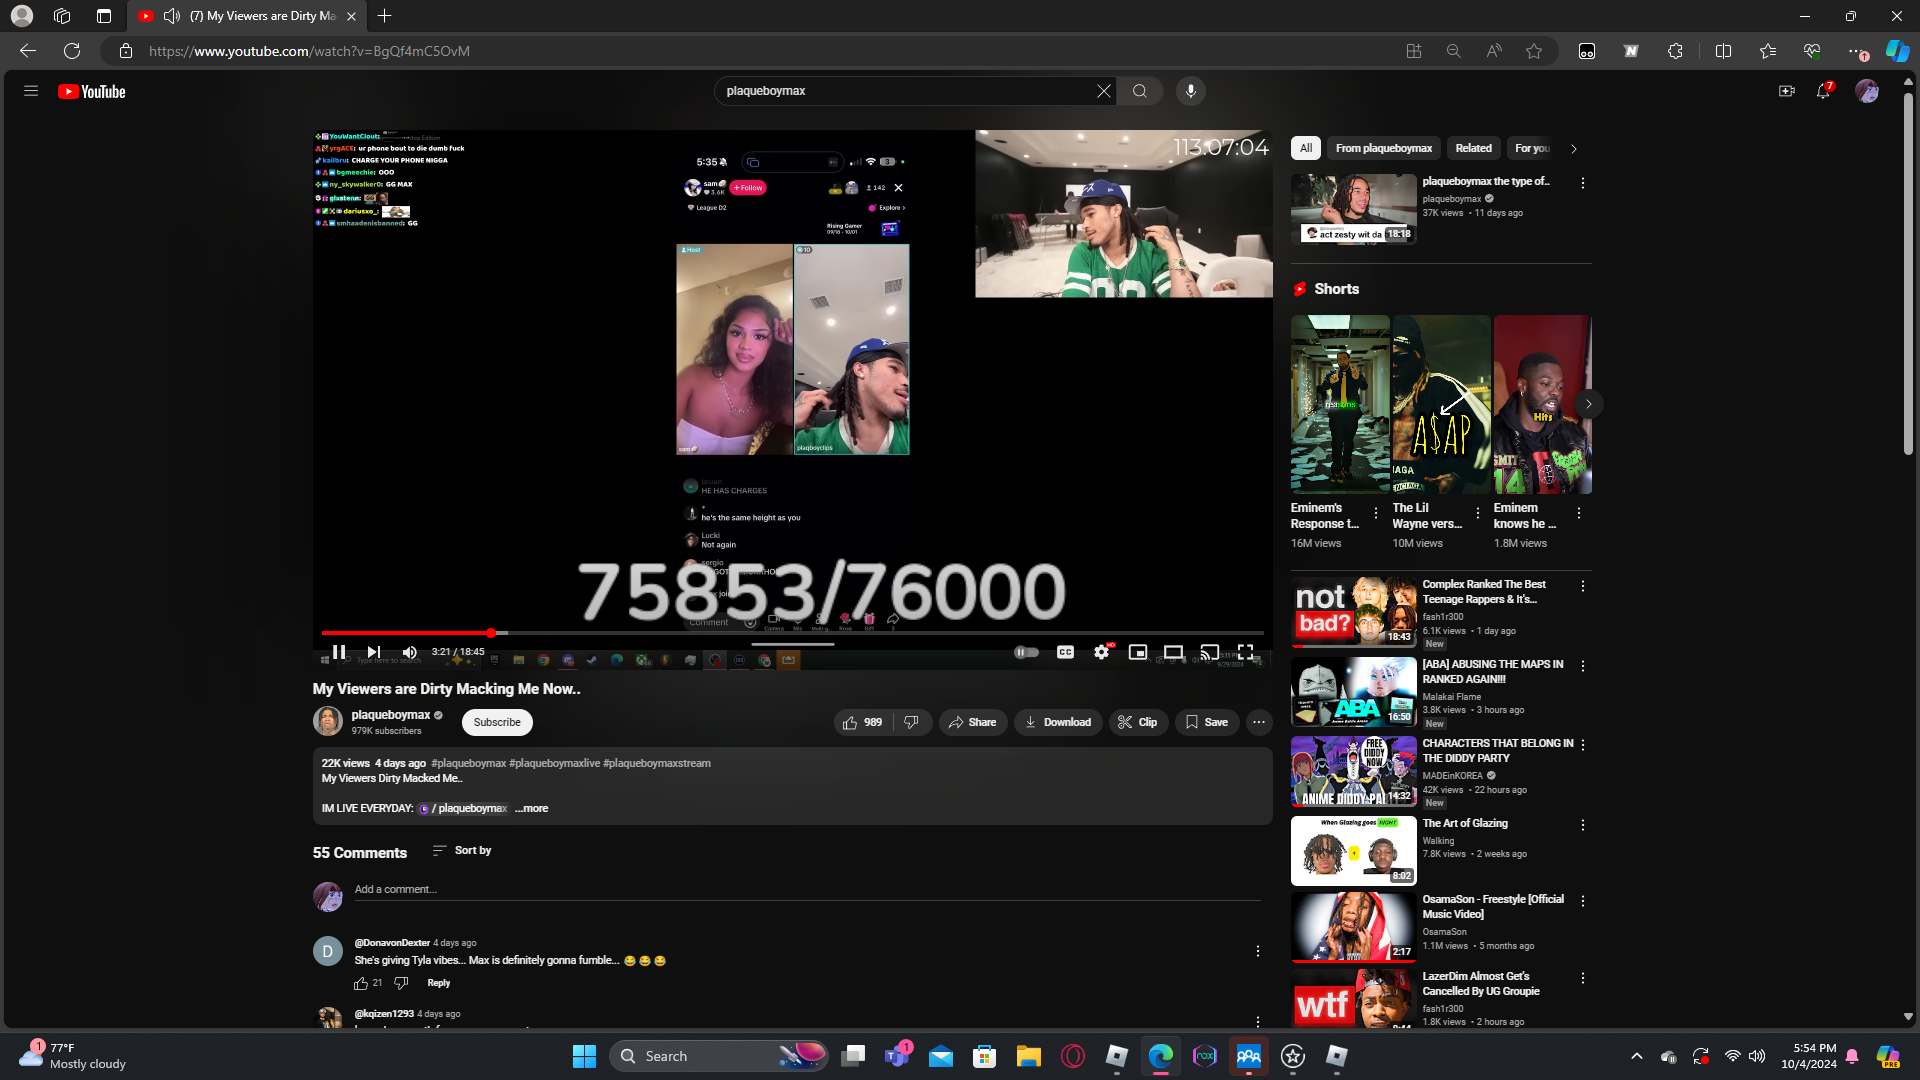Screen dimensions: 1920x1080
Task: Share this video
Action: (x=972, y=722)
